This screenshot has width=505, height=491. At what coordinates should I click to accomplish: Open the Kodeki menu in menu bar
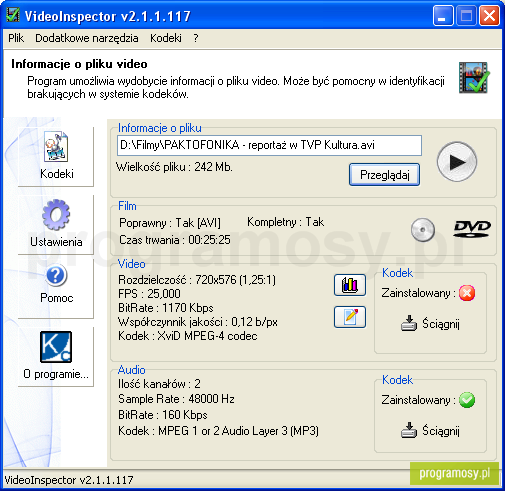pyautogui.click(x=166, y=38)
